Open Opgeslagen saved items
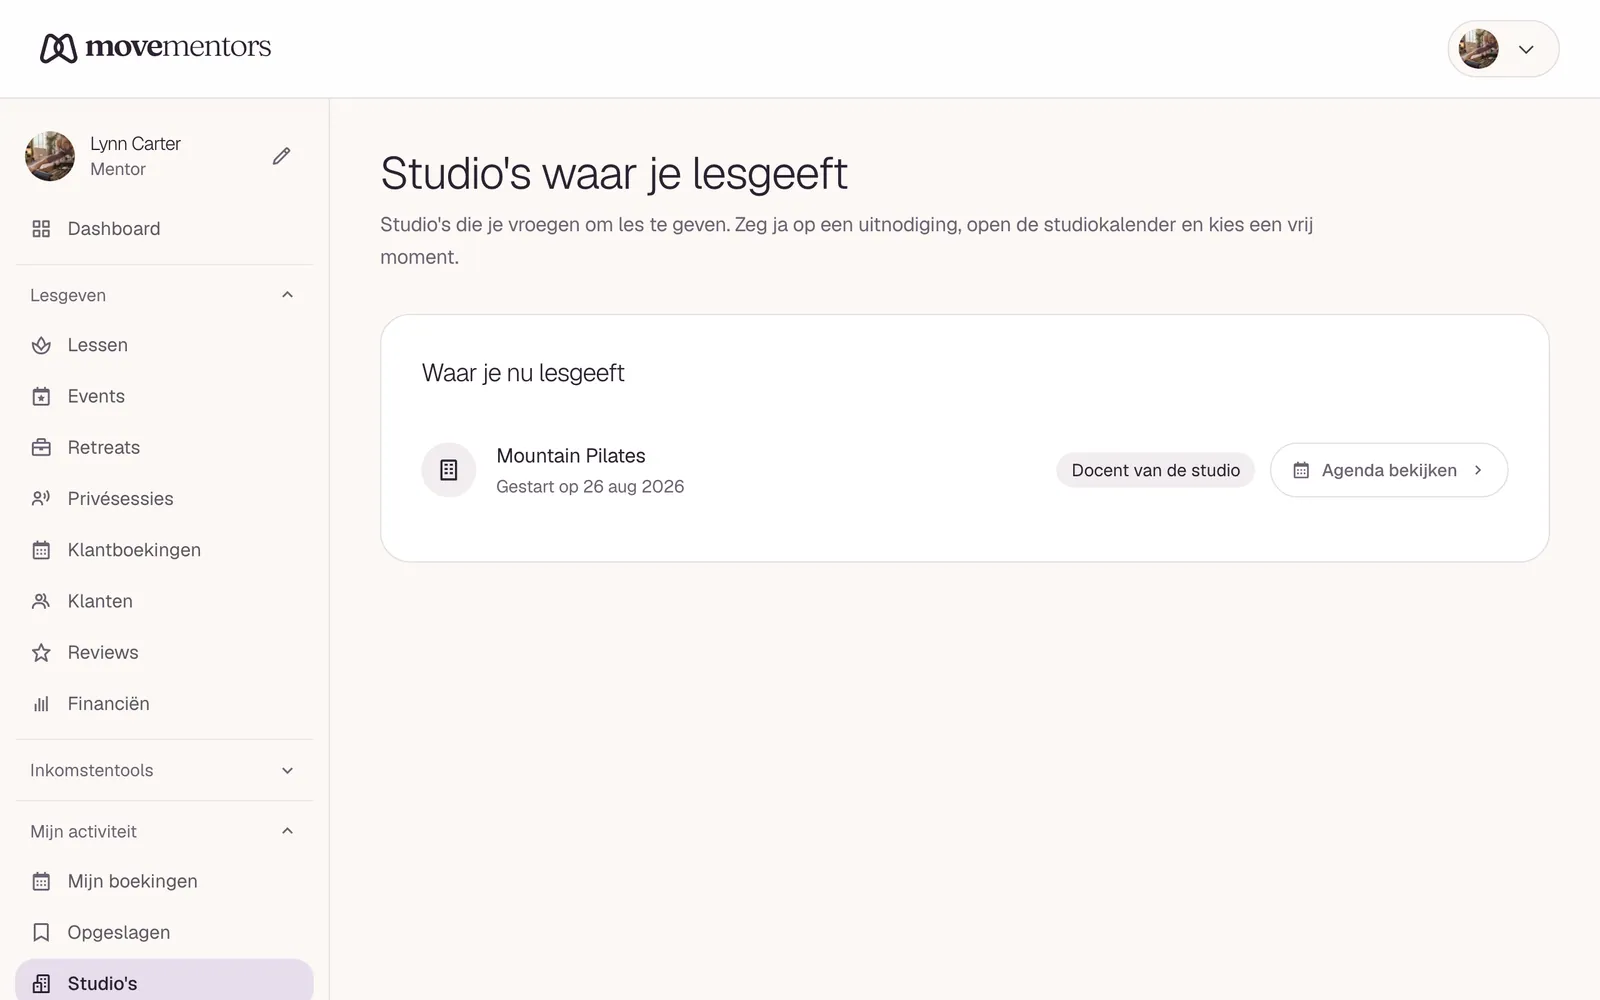 pyautogui.click(x=164, y=932)
